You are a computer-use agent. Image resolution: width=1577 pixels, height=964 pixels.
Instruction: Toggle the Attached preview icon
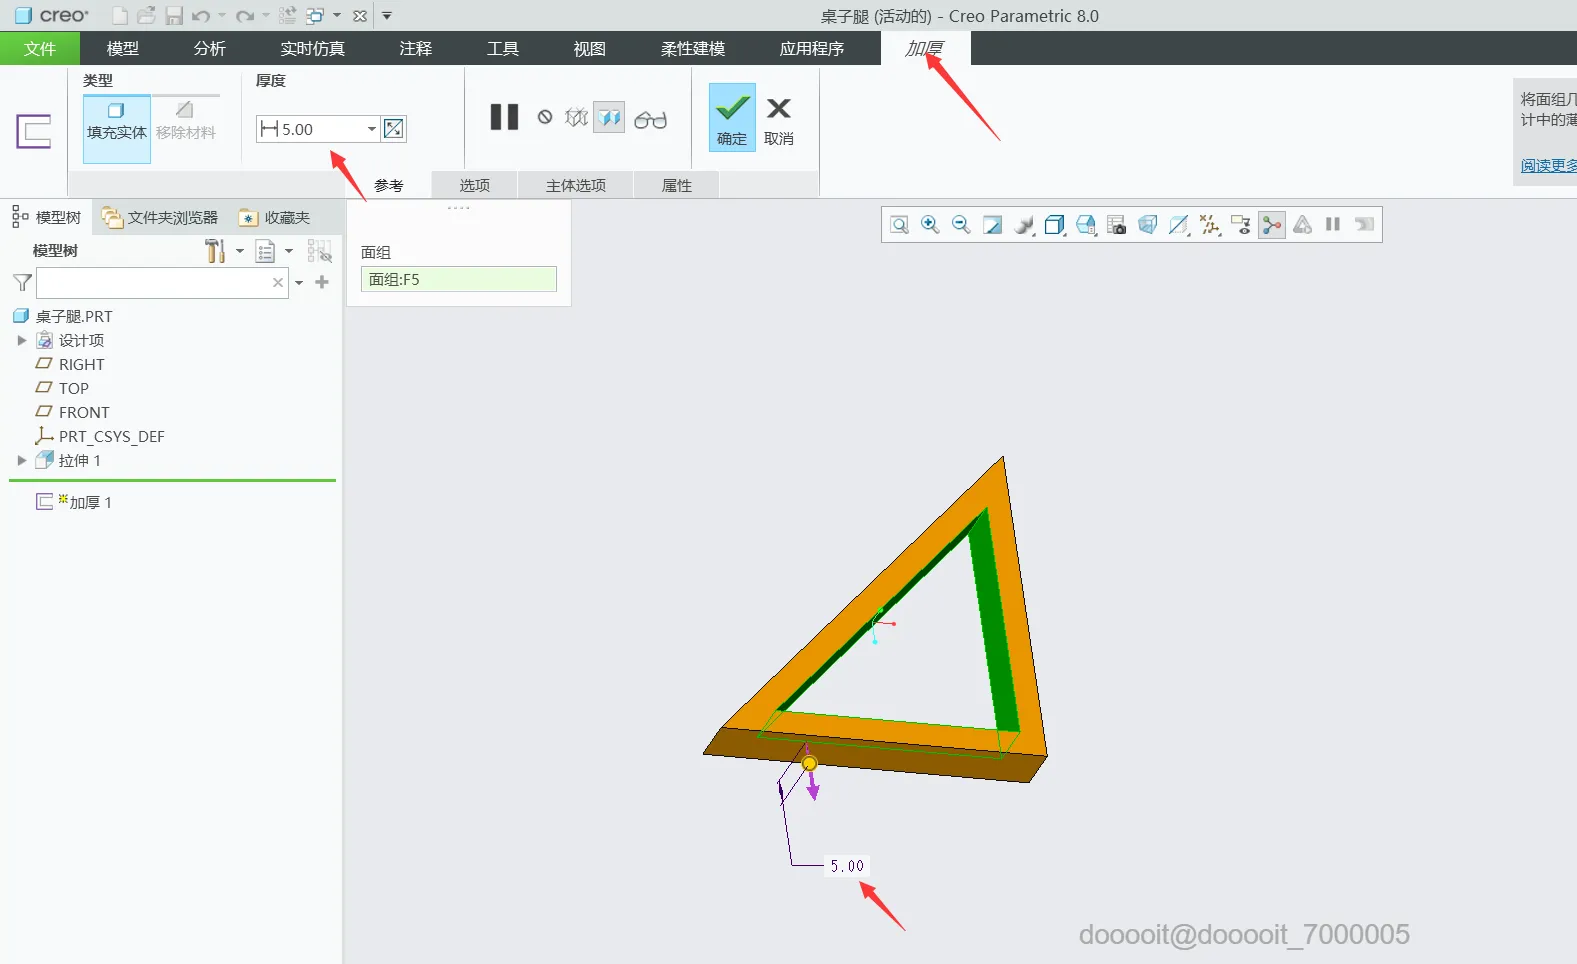coord(609,118)
